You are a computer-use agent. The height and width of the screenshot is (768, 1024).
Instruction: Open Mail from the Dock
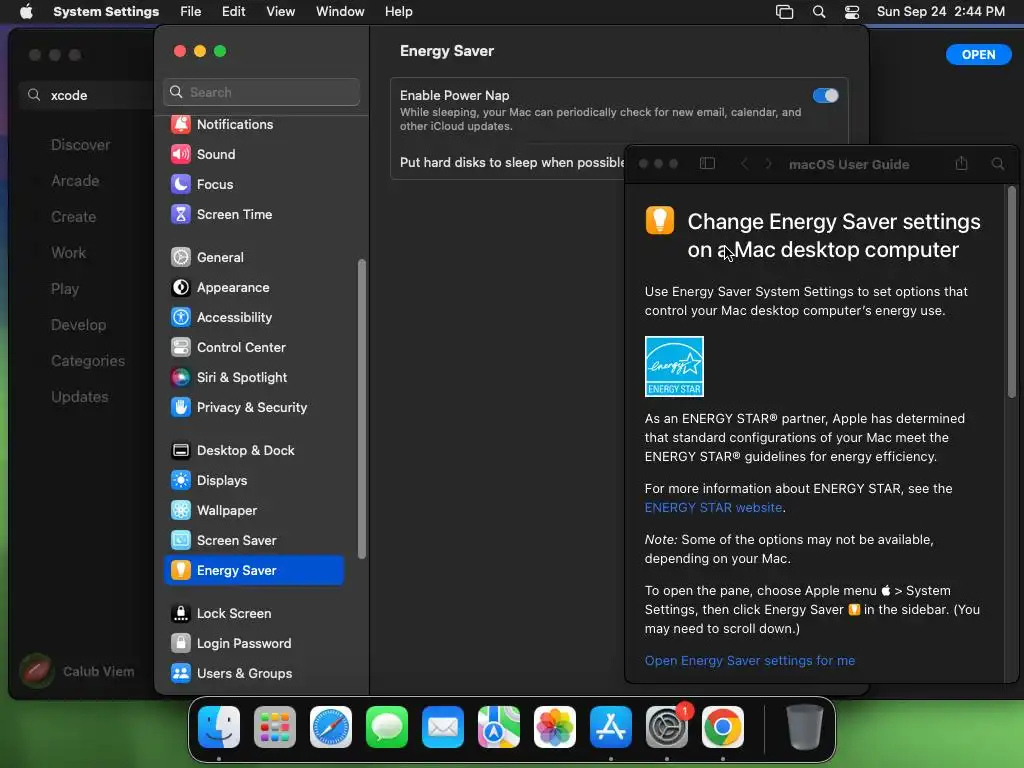coord(443,727)
